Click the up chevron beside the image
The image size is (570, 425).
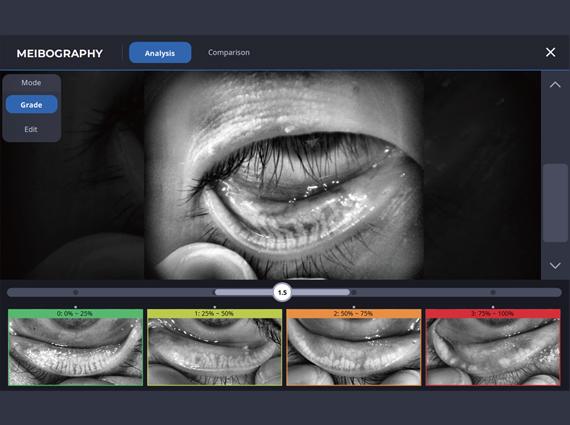(x=555, y=85)
